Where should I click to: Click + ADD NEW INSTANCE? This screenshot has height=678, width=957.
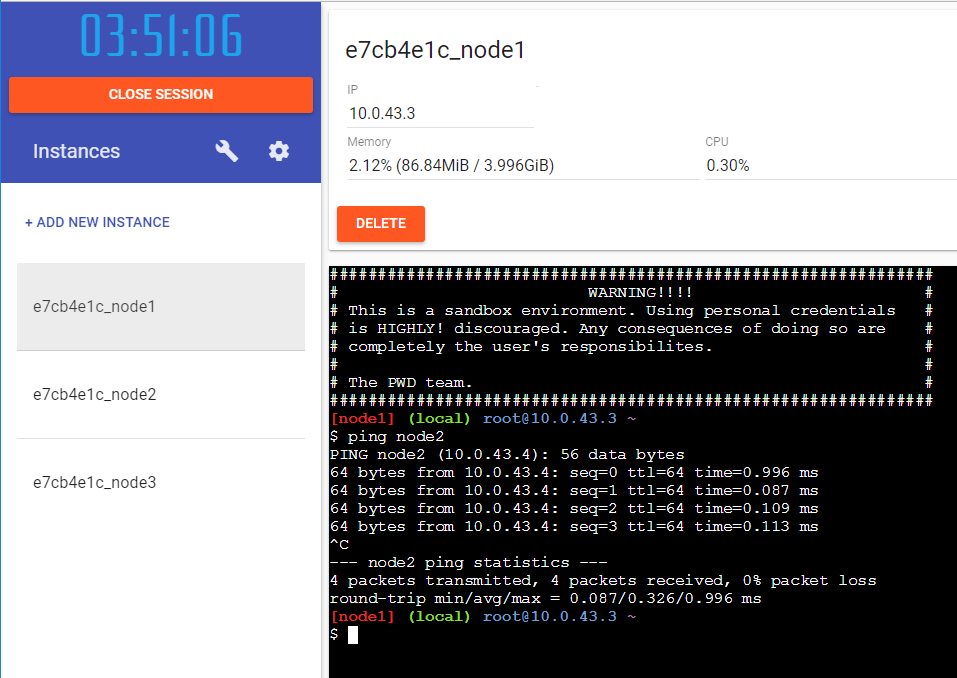[x=97, y=222]
